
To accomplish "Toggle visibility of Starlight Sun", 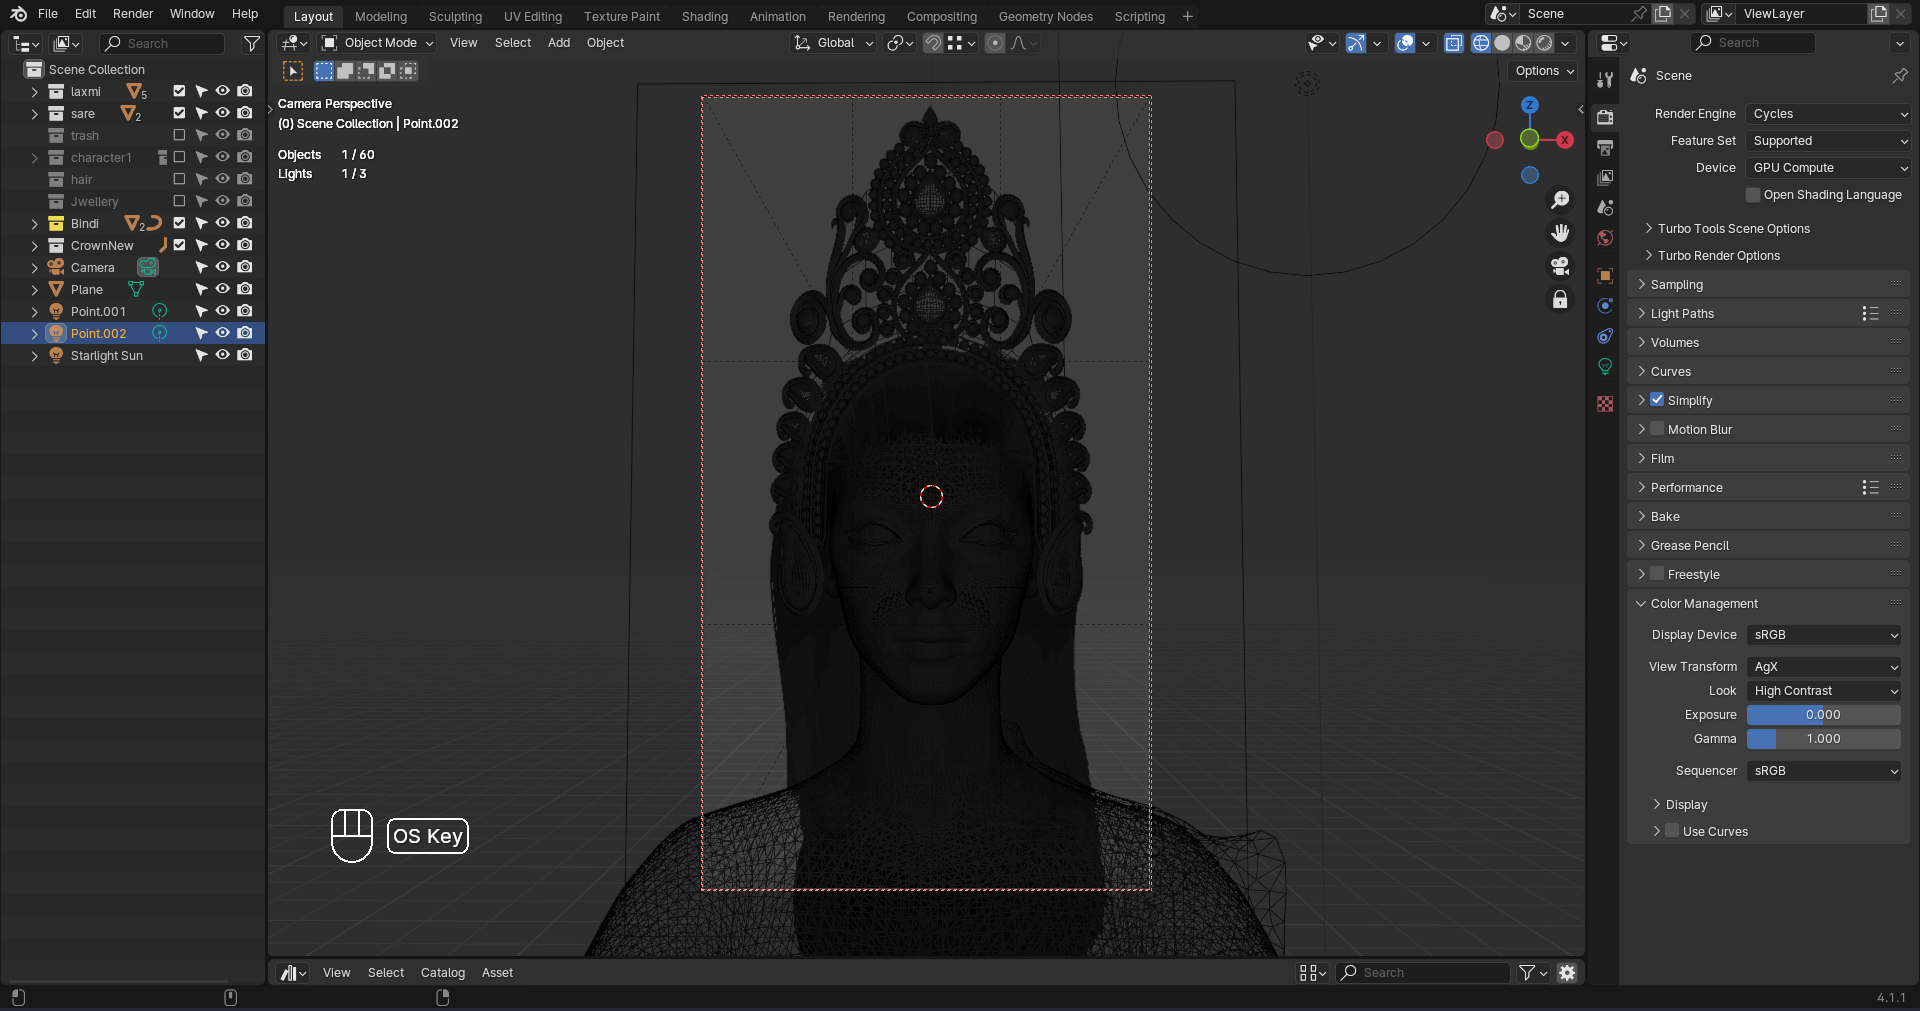I will pyautogui.click(x=222, y=355).
